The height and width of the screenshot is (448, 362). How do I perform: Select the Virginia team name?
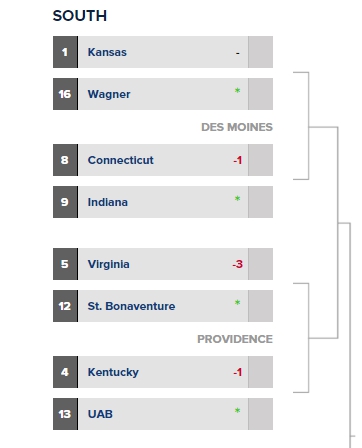[x=108, y=264]
